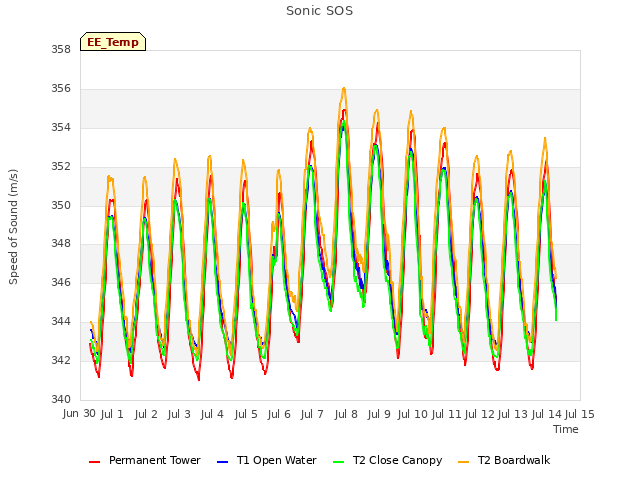Click the Sonic SOS chart title
Image resolution: width=640 pixels, height=480 pixels.
pyautogui.click(x=320, y=11)
